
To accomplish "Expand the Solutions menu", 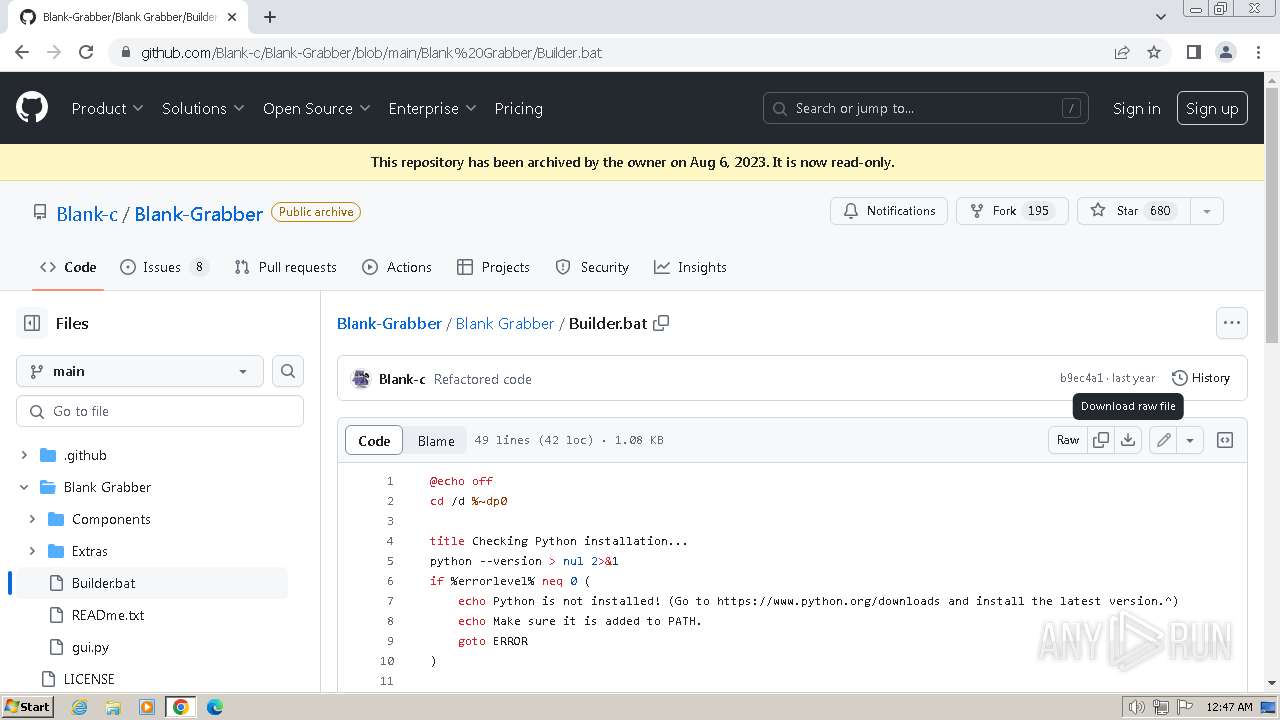I will (203, 108).
